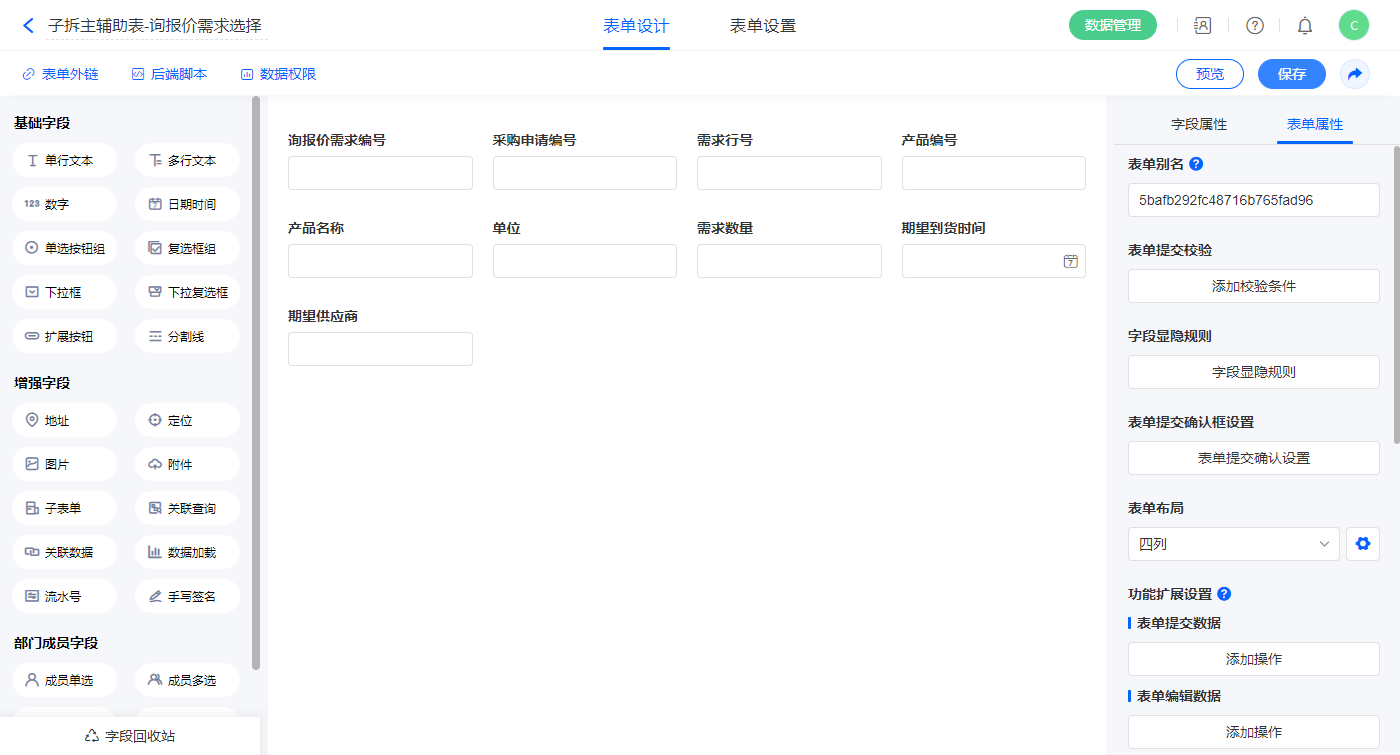
Task: Click the help icon beside 表单别名
Action: 1196,164
